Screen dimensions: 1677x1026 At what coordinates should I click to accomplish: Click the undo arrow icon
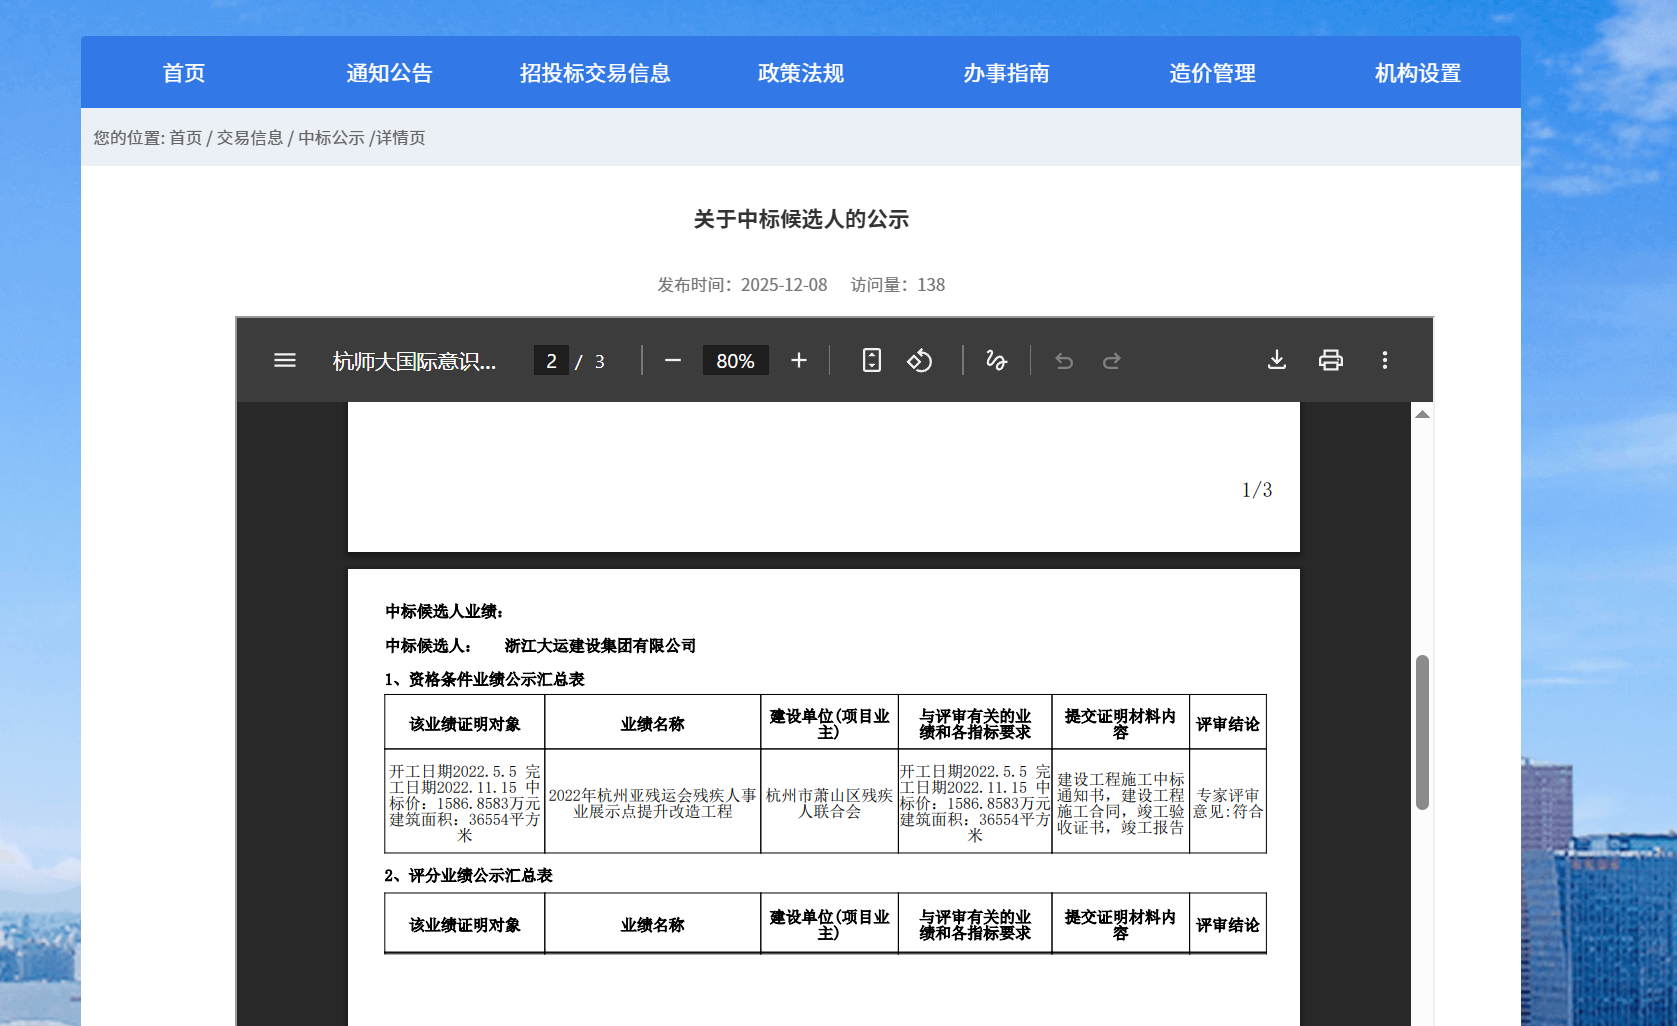click(1064, 361)
